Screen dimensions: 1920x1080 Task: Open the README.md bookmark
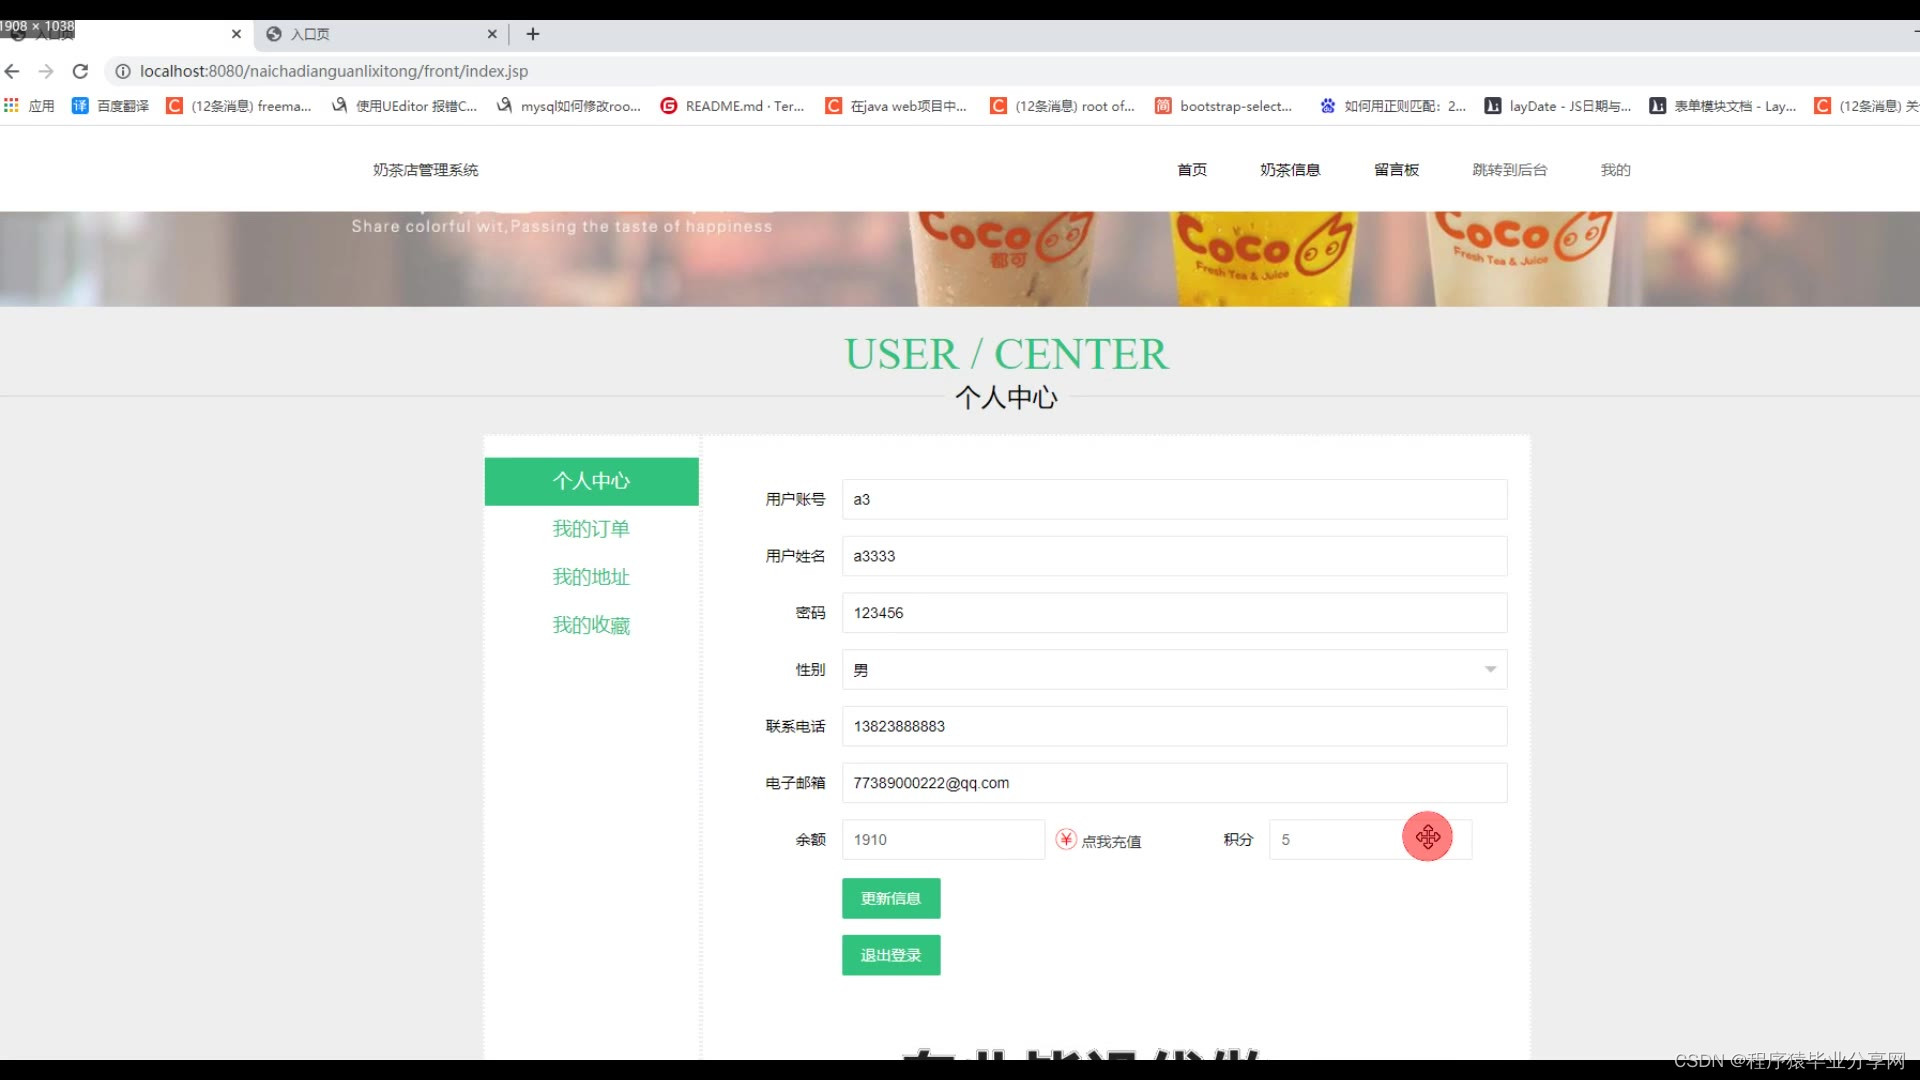732,105
